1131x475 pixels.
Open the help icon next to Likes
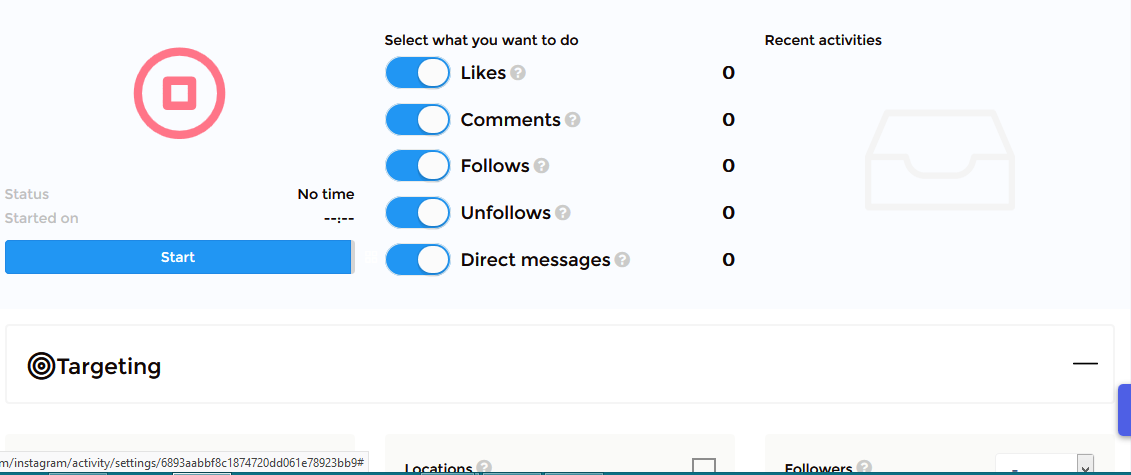pos(518,73)
